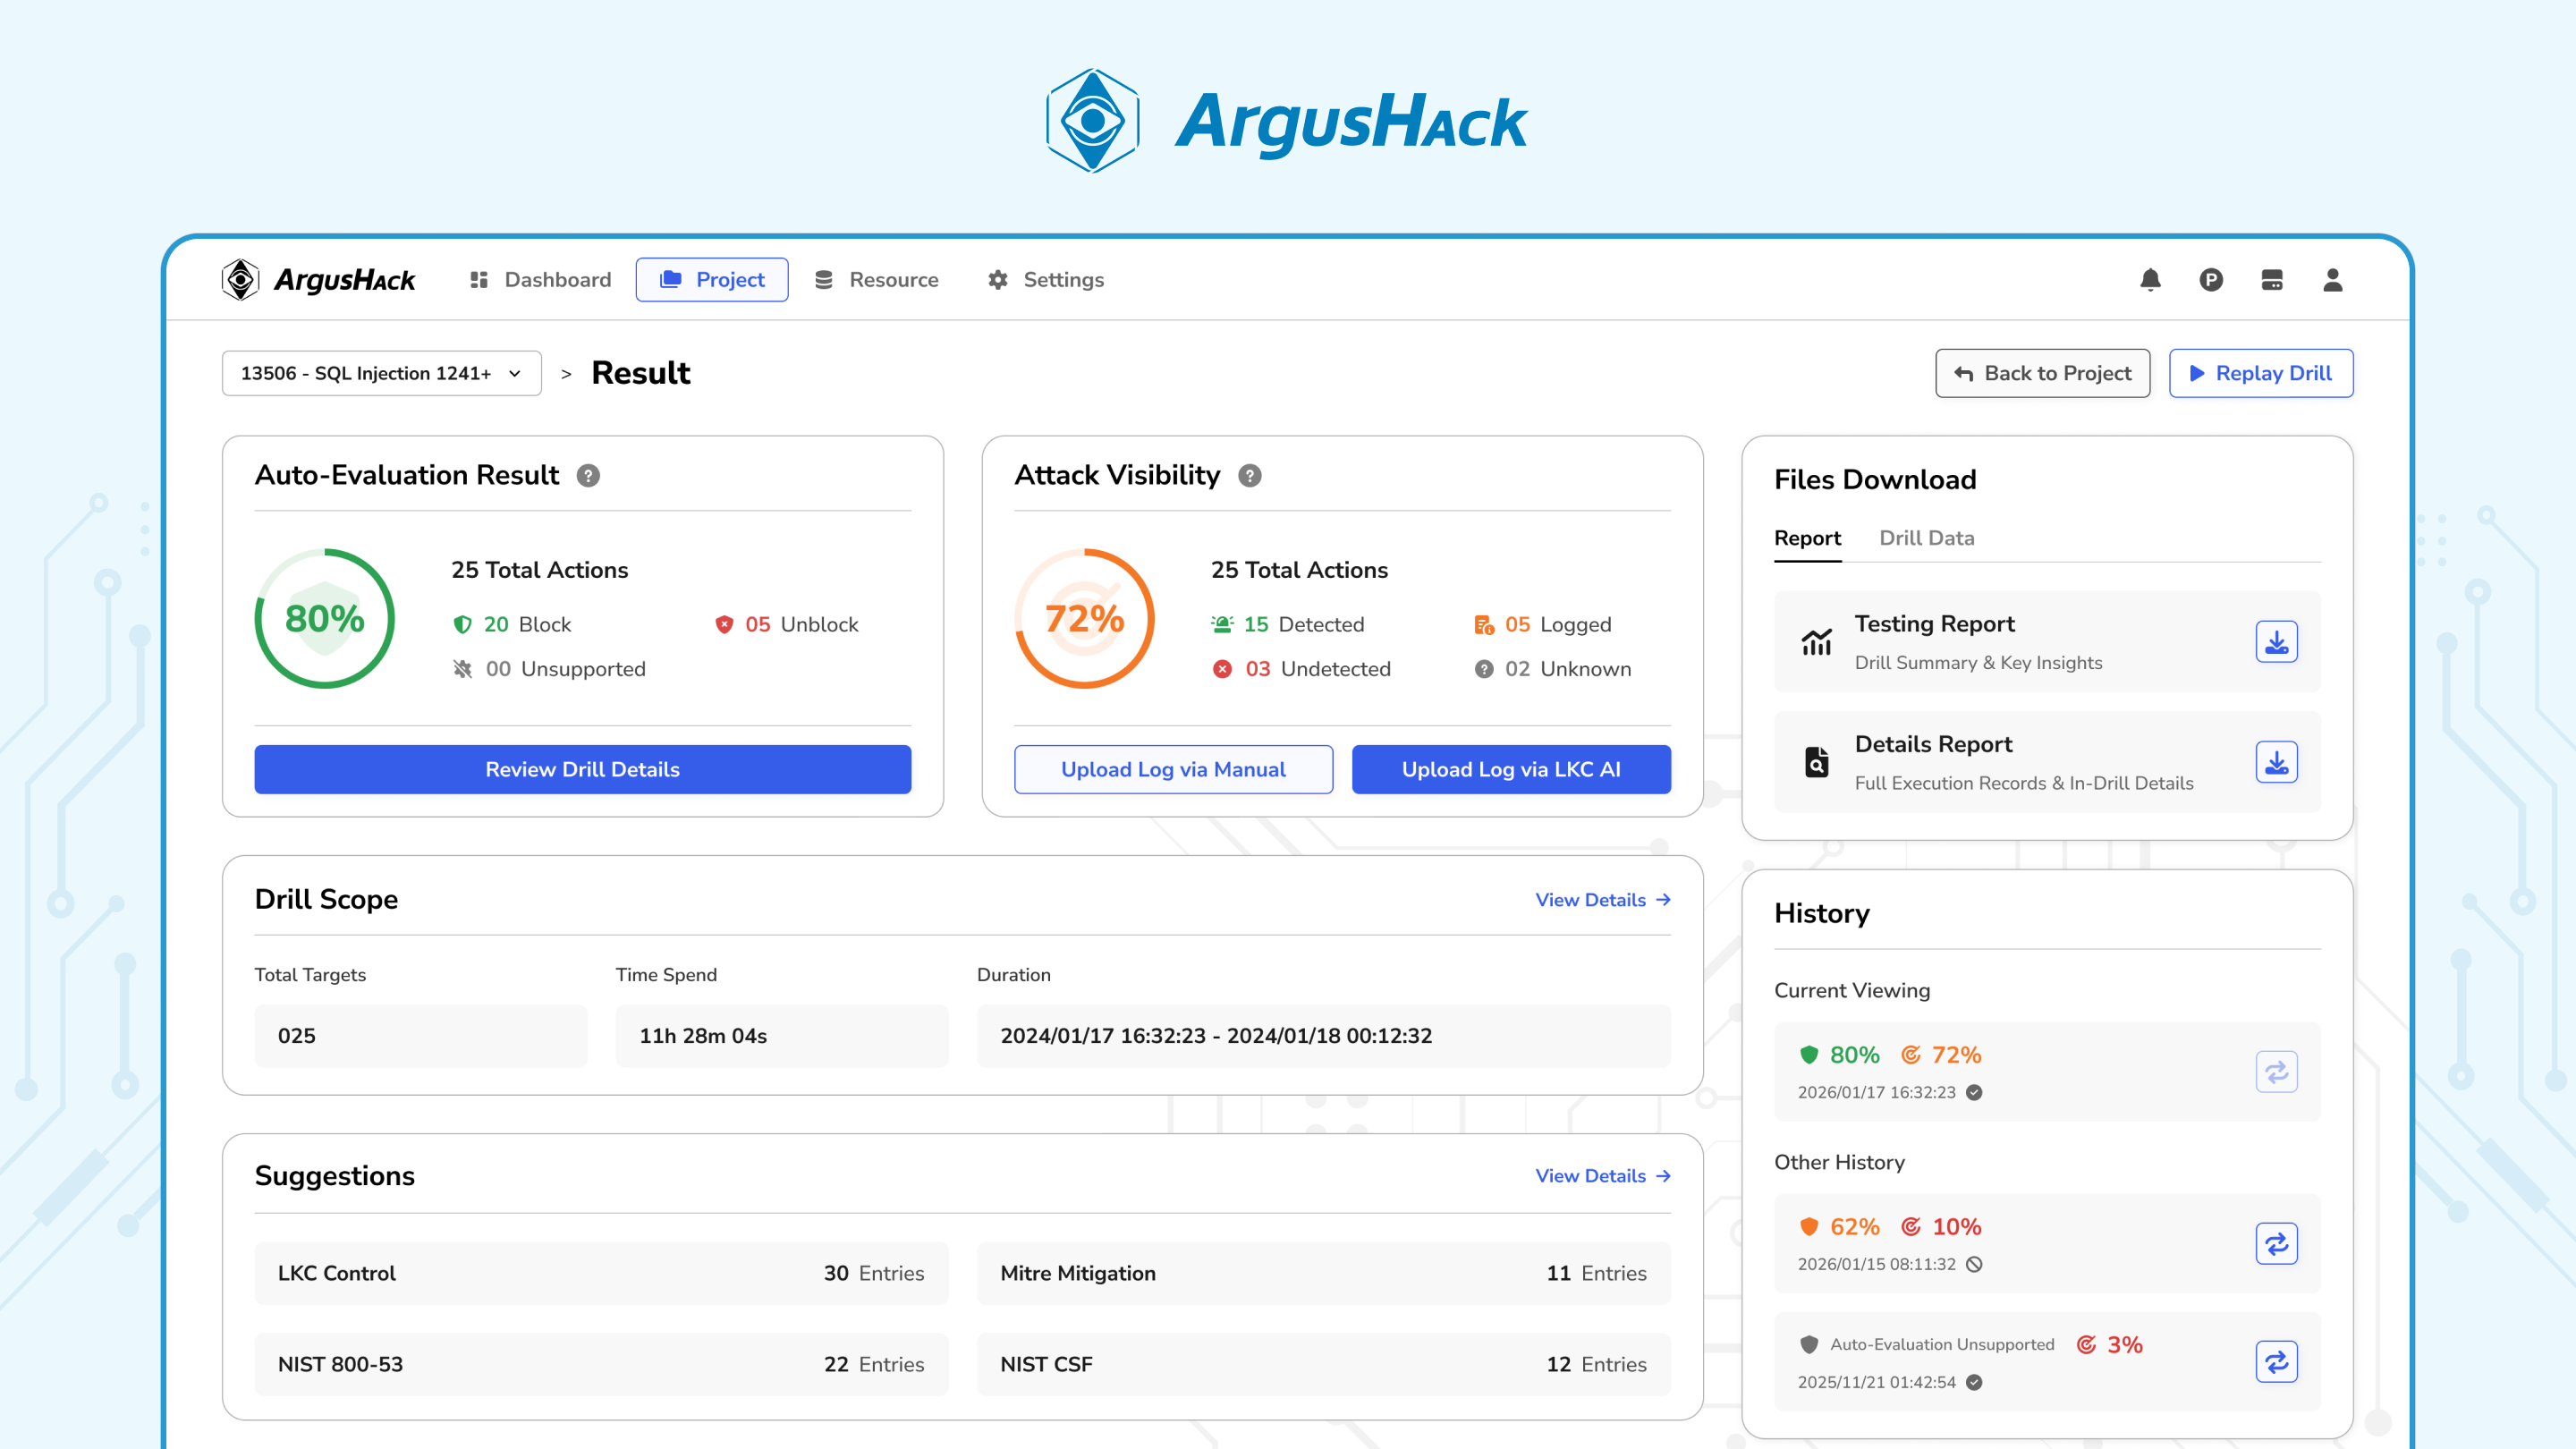Open the Resource menu

[876, 280]
